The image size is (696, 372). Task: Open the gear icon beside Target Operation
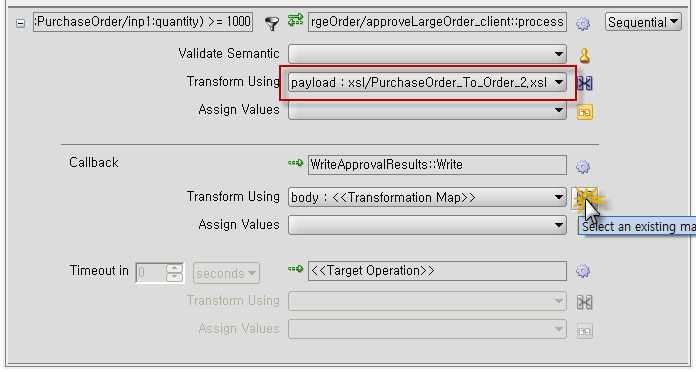(x=583, y=271)
